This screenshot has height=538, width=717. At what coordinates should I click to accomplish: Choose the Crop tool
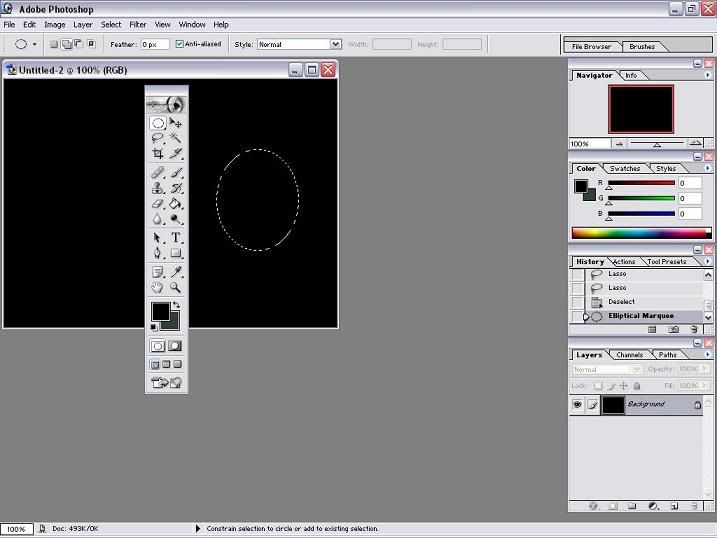coord(158,154)
